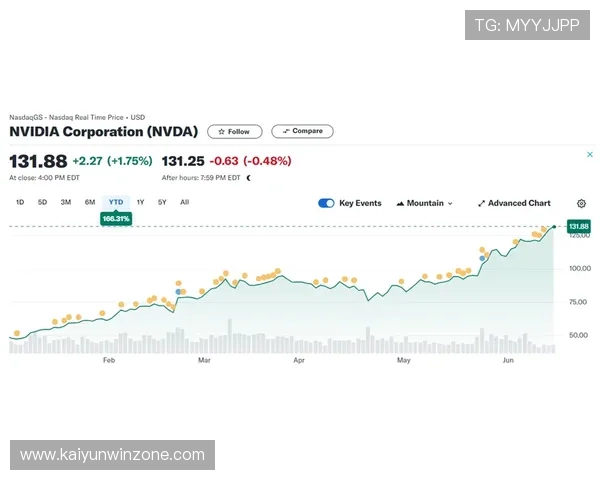The image size is (600, 480).
Task: Click the Jun label on the time axis
Action: click(508, 360)
